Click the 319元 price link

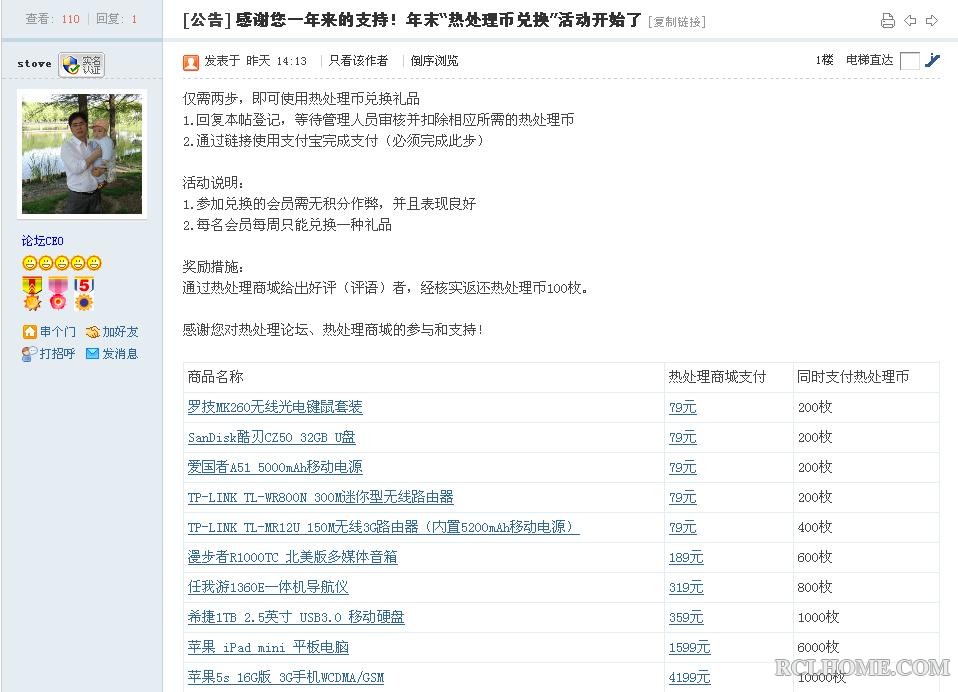686,587
